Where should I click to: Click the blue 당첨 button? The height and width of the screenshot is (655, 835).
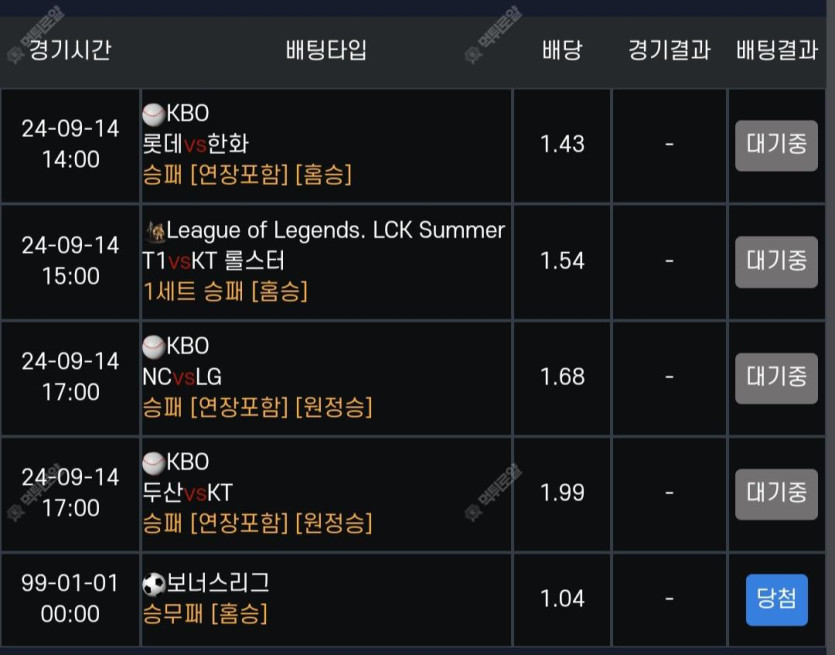click(x=776, y=600)
